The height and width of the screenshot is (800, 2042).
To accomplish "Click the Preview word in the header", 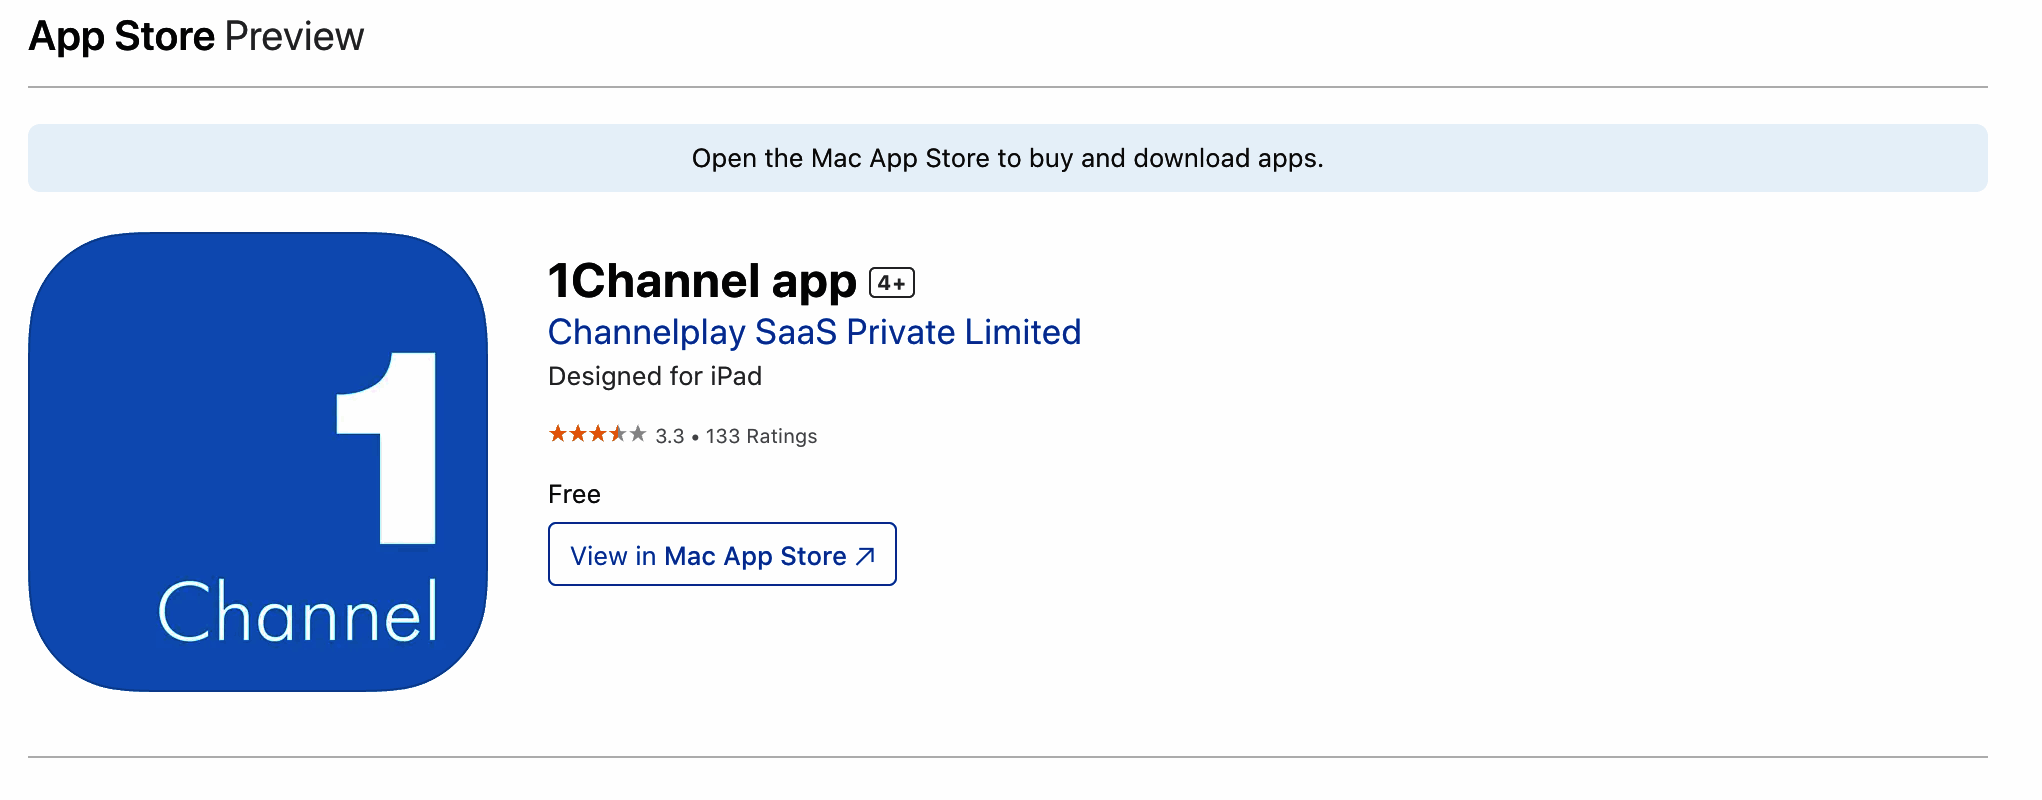I will 294,37.
